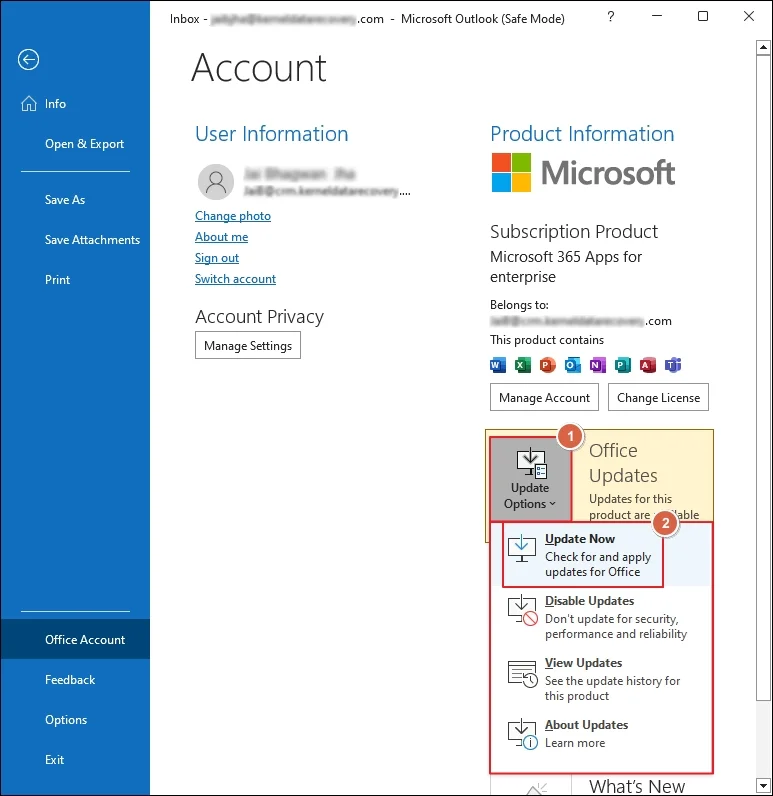This screenshot has height=796, width=773.
Task: Select View Updates menu entry
Action: click(601, 679)
